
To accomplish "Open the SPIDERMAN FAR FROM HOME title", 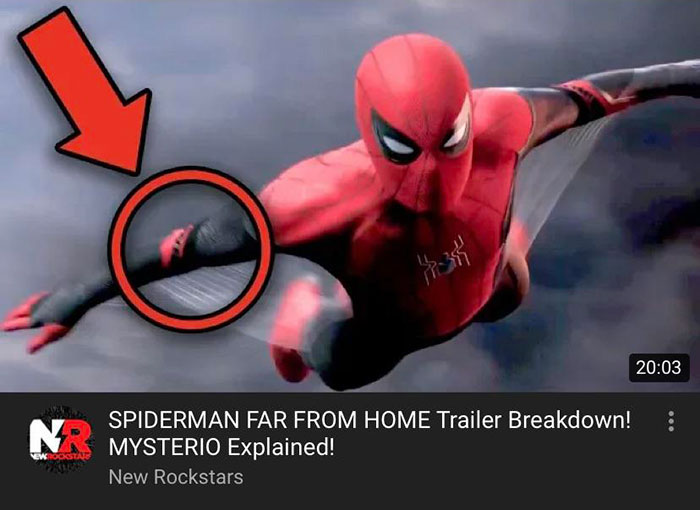I will pos(370,419).
